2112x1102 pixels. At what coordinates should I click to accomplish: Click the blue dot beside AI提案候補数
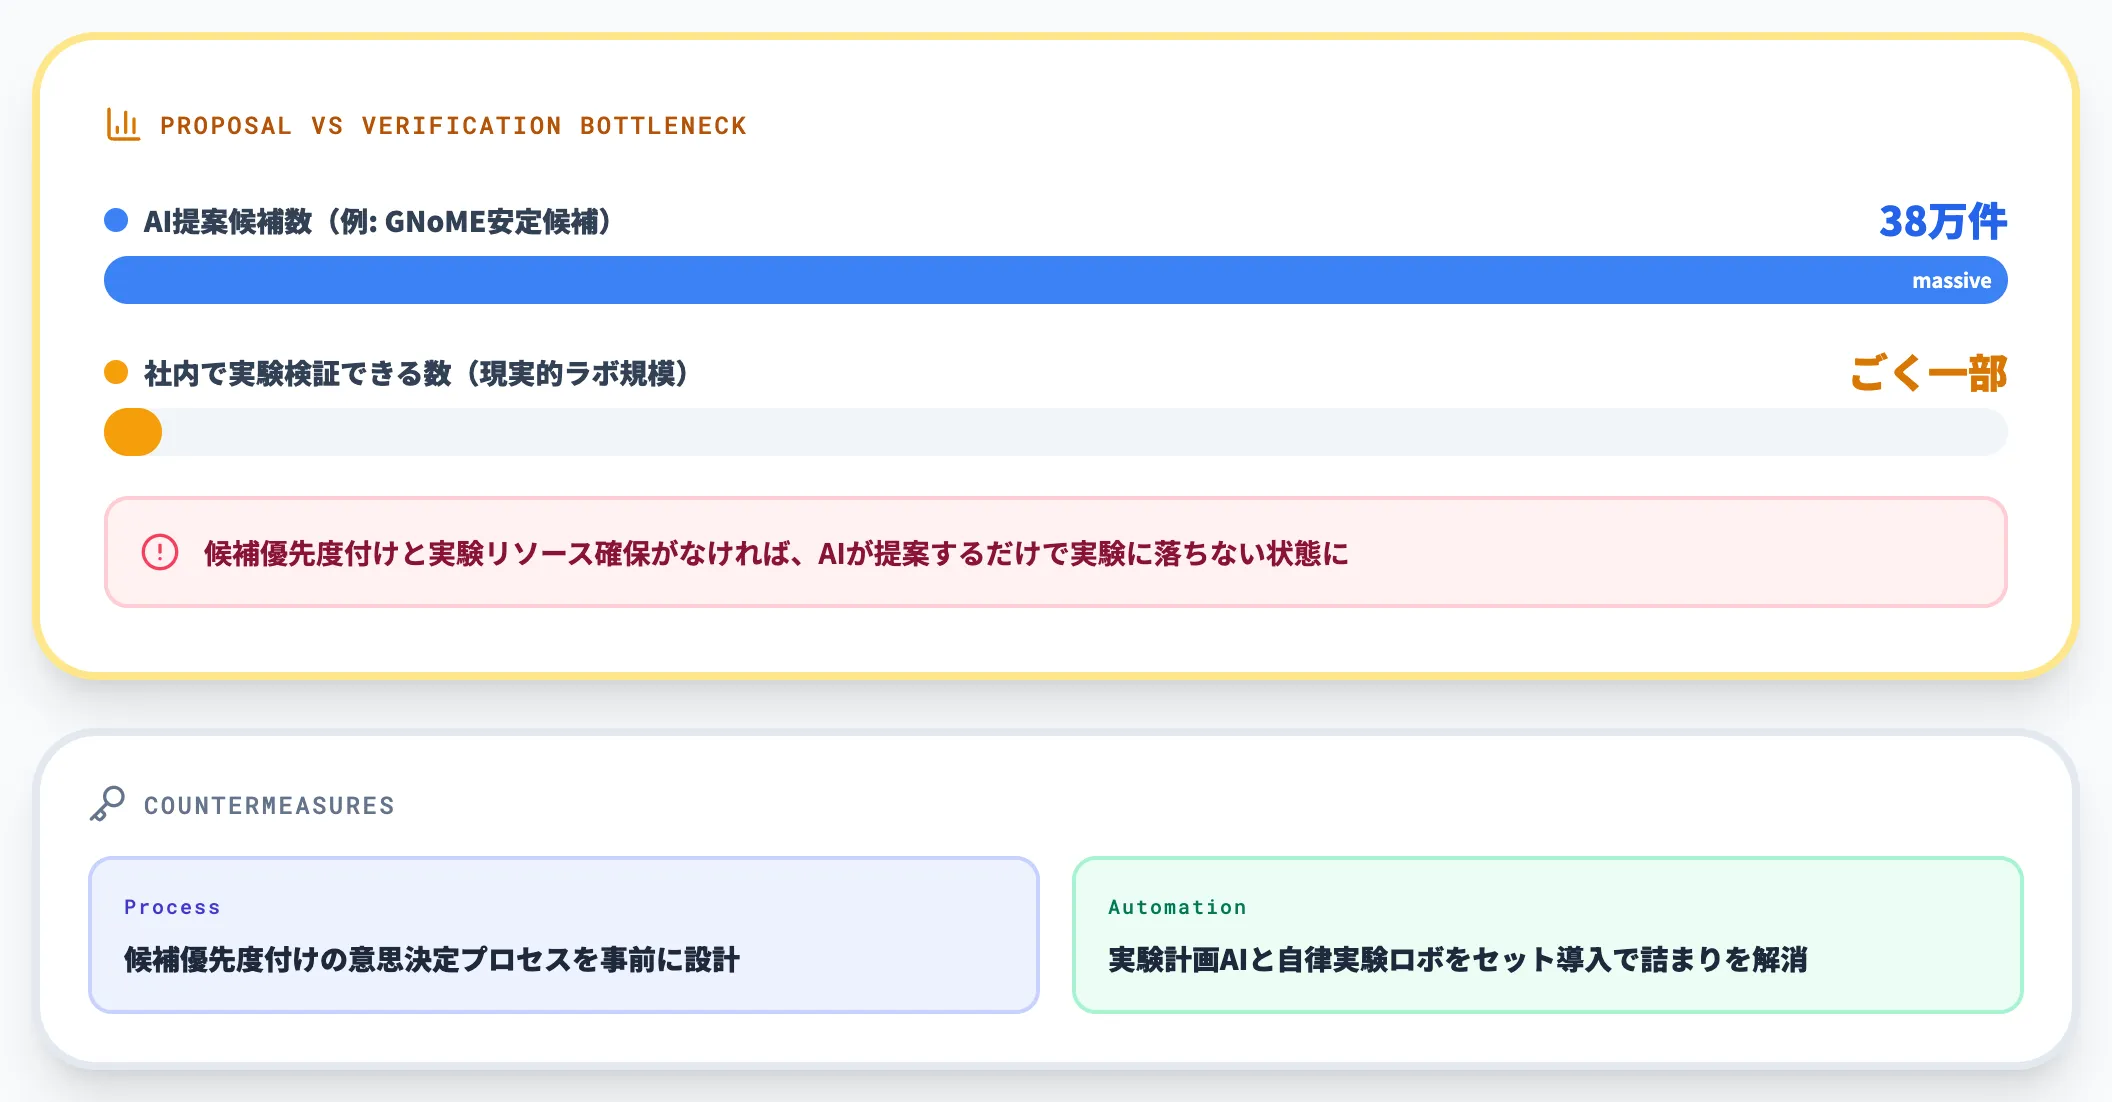point(116,220)
